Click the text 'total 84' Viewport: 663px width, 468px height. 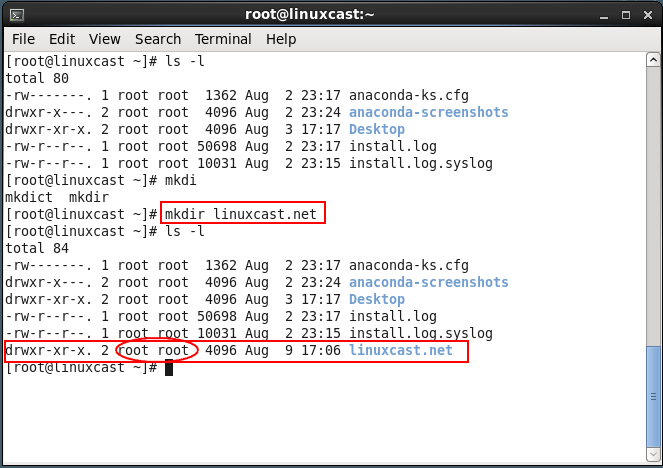(37, 248)
